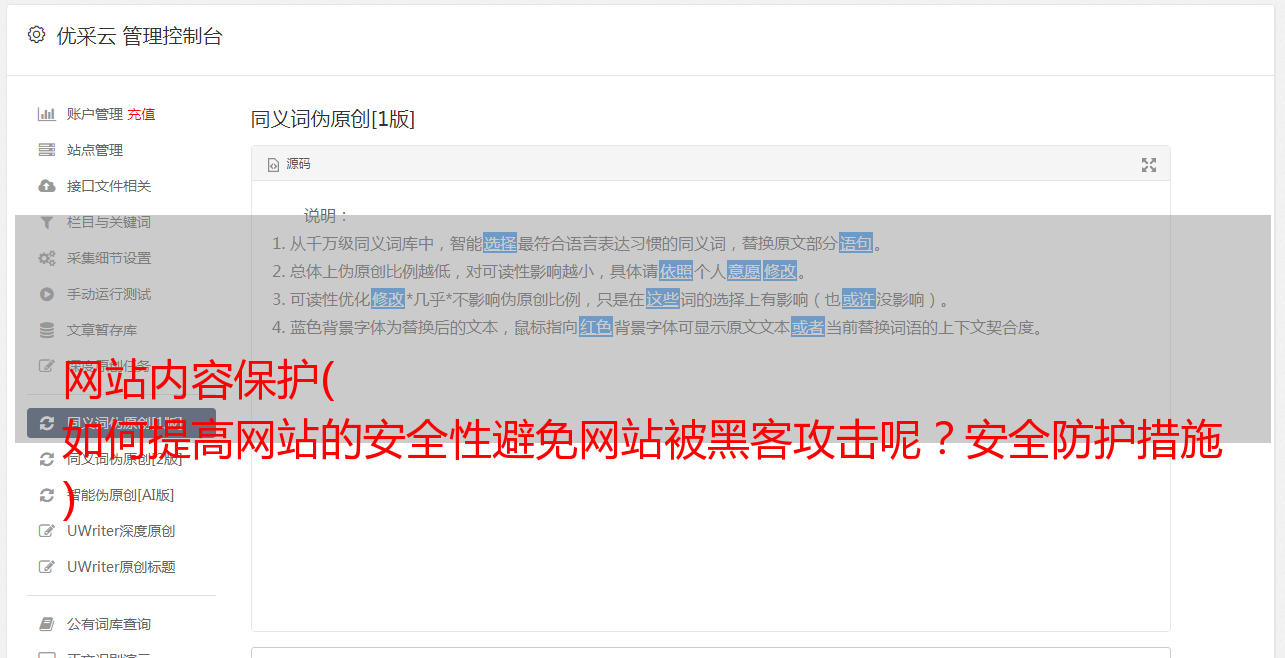Click the cogs icon for 采集细节设置

pyautogui.click(x=46, y=258)
